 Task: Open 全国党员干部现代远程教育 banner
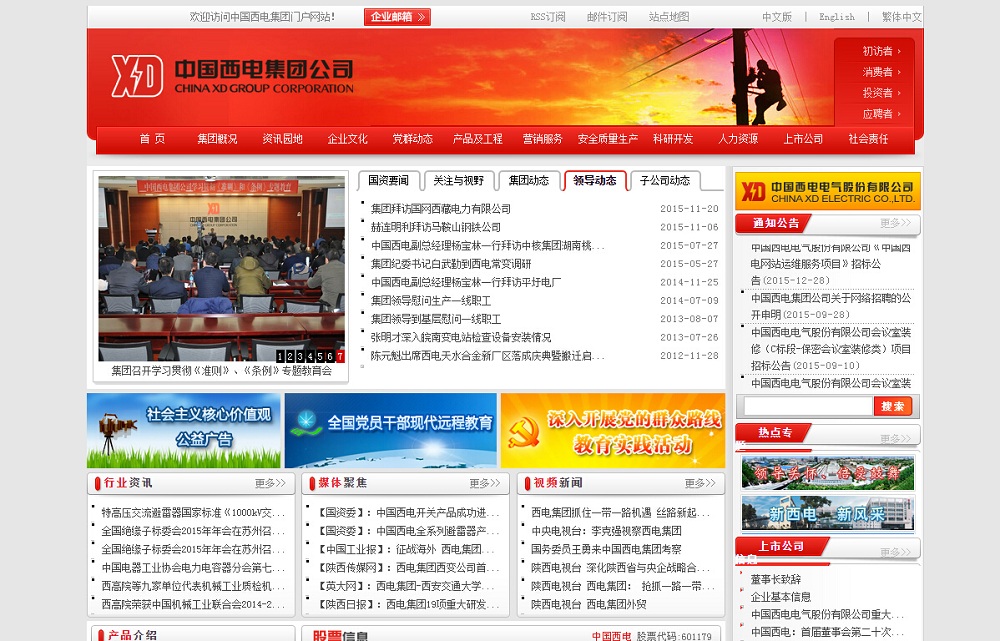tap(391, 431)
